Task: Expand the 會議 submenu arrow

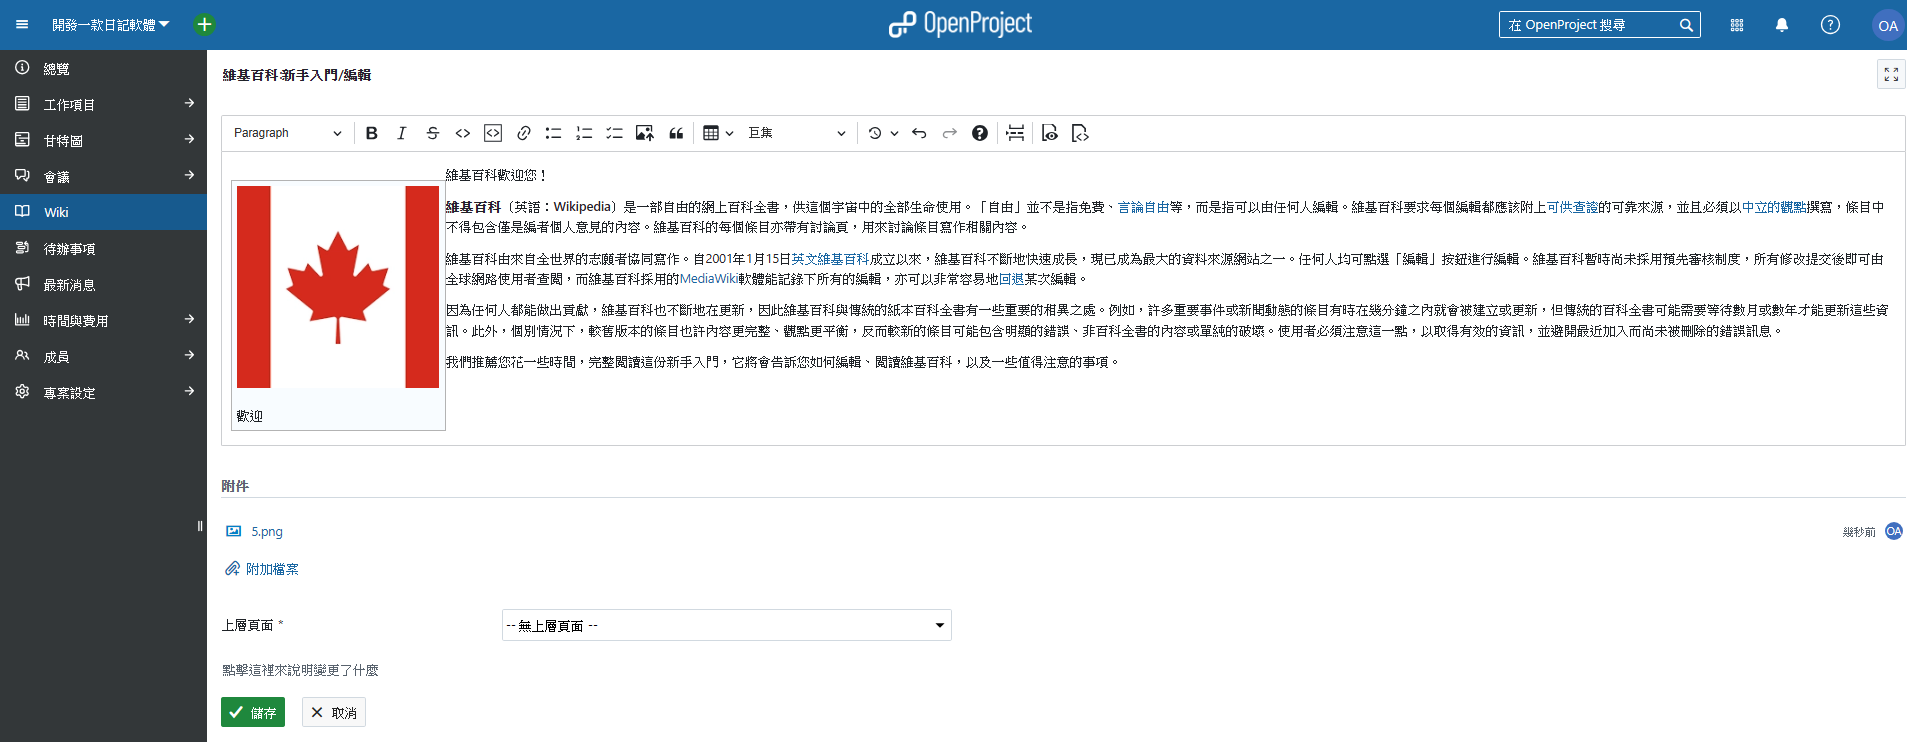Action: pyautogui.click(x=190, y=175)
